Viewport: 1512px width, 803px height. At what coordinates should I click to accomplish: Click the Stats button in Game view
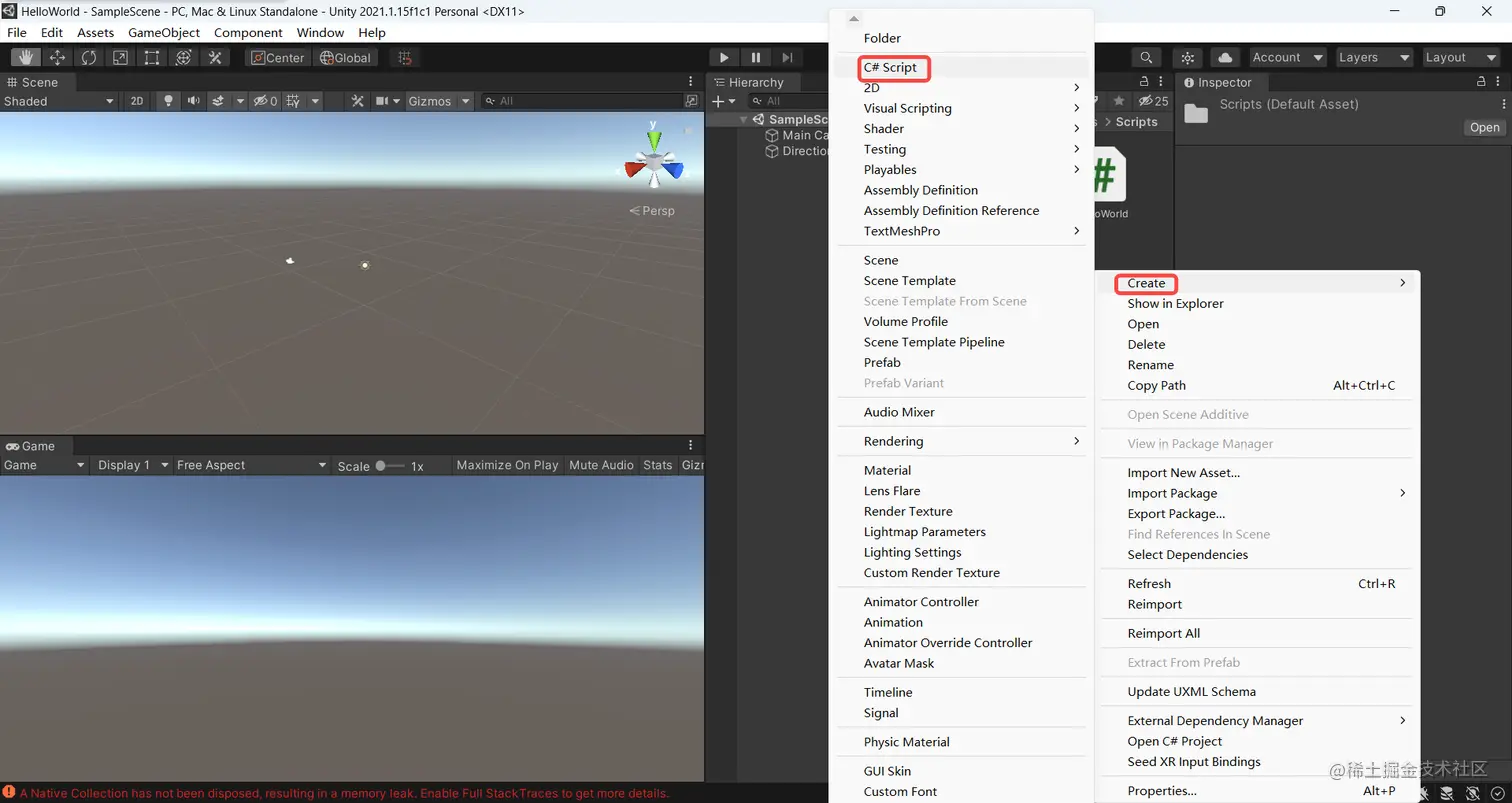[658, 465]
